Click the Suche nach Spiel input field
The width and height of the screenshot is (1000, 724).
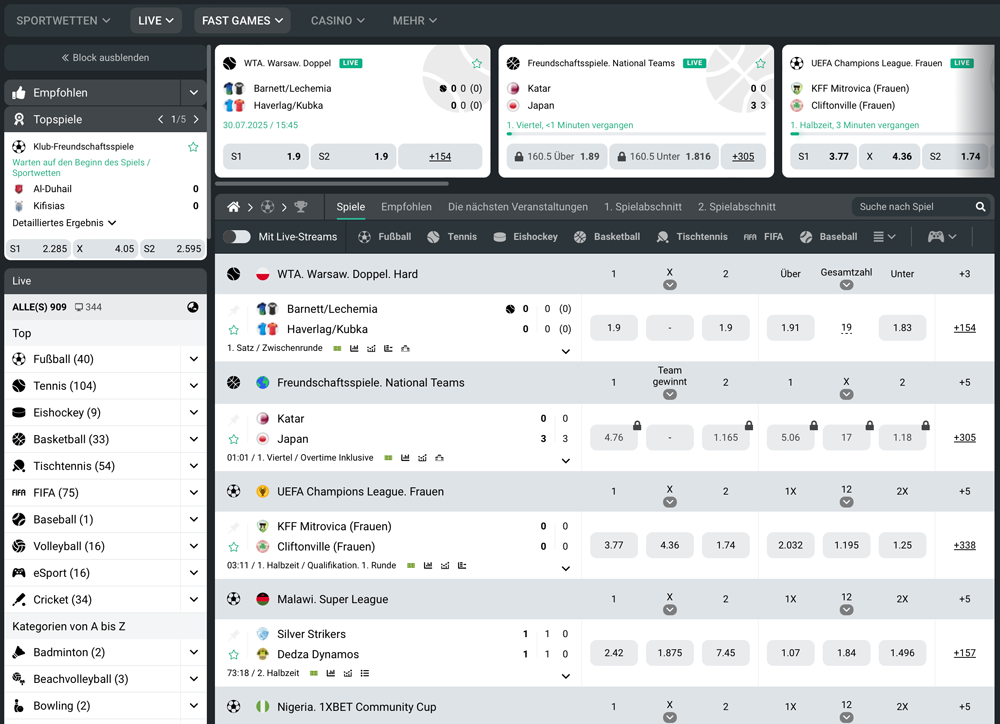[910, 207]
